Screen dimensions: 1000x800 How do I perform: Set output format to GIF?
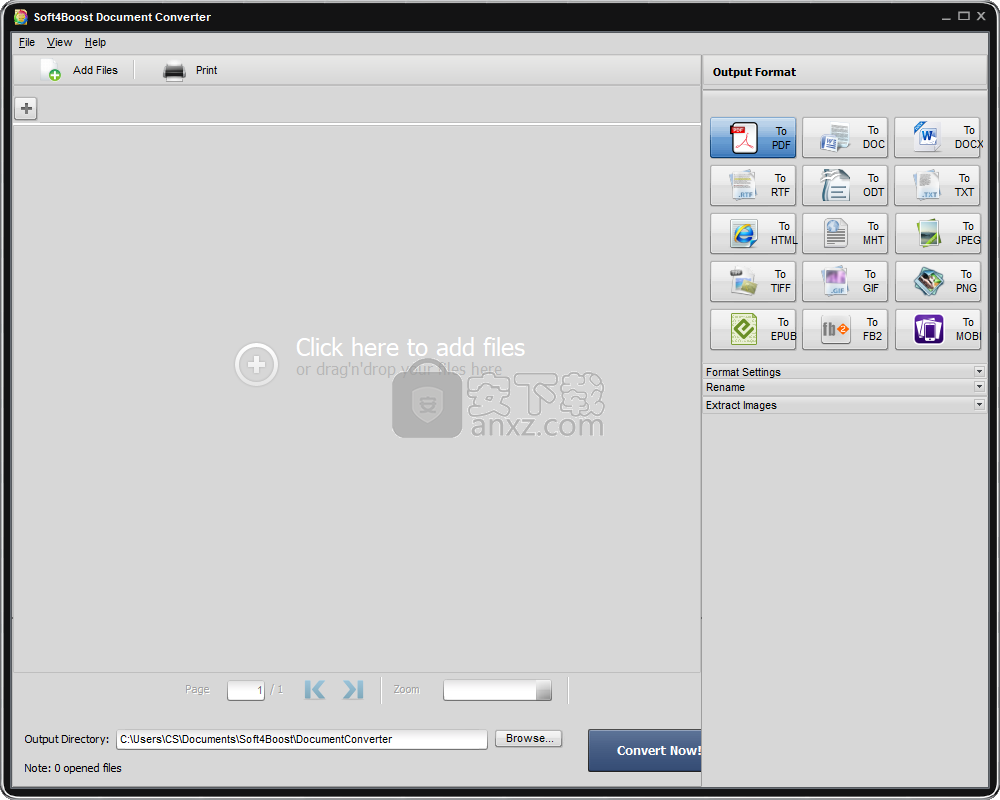[844, 281]
